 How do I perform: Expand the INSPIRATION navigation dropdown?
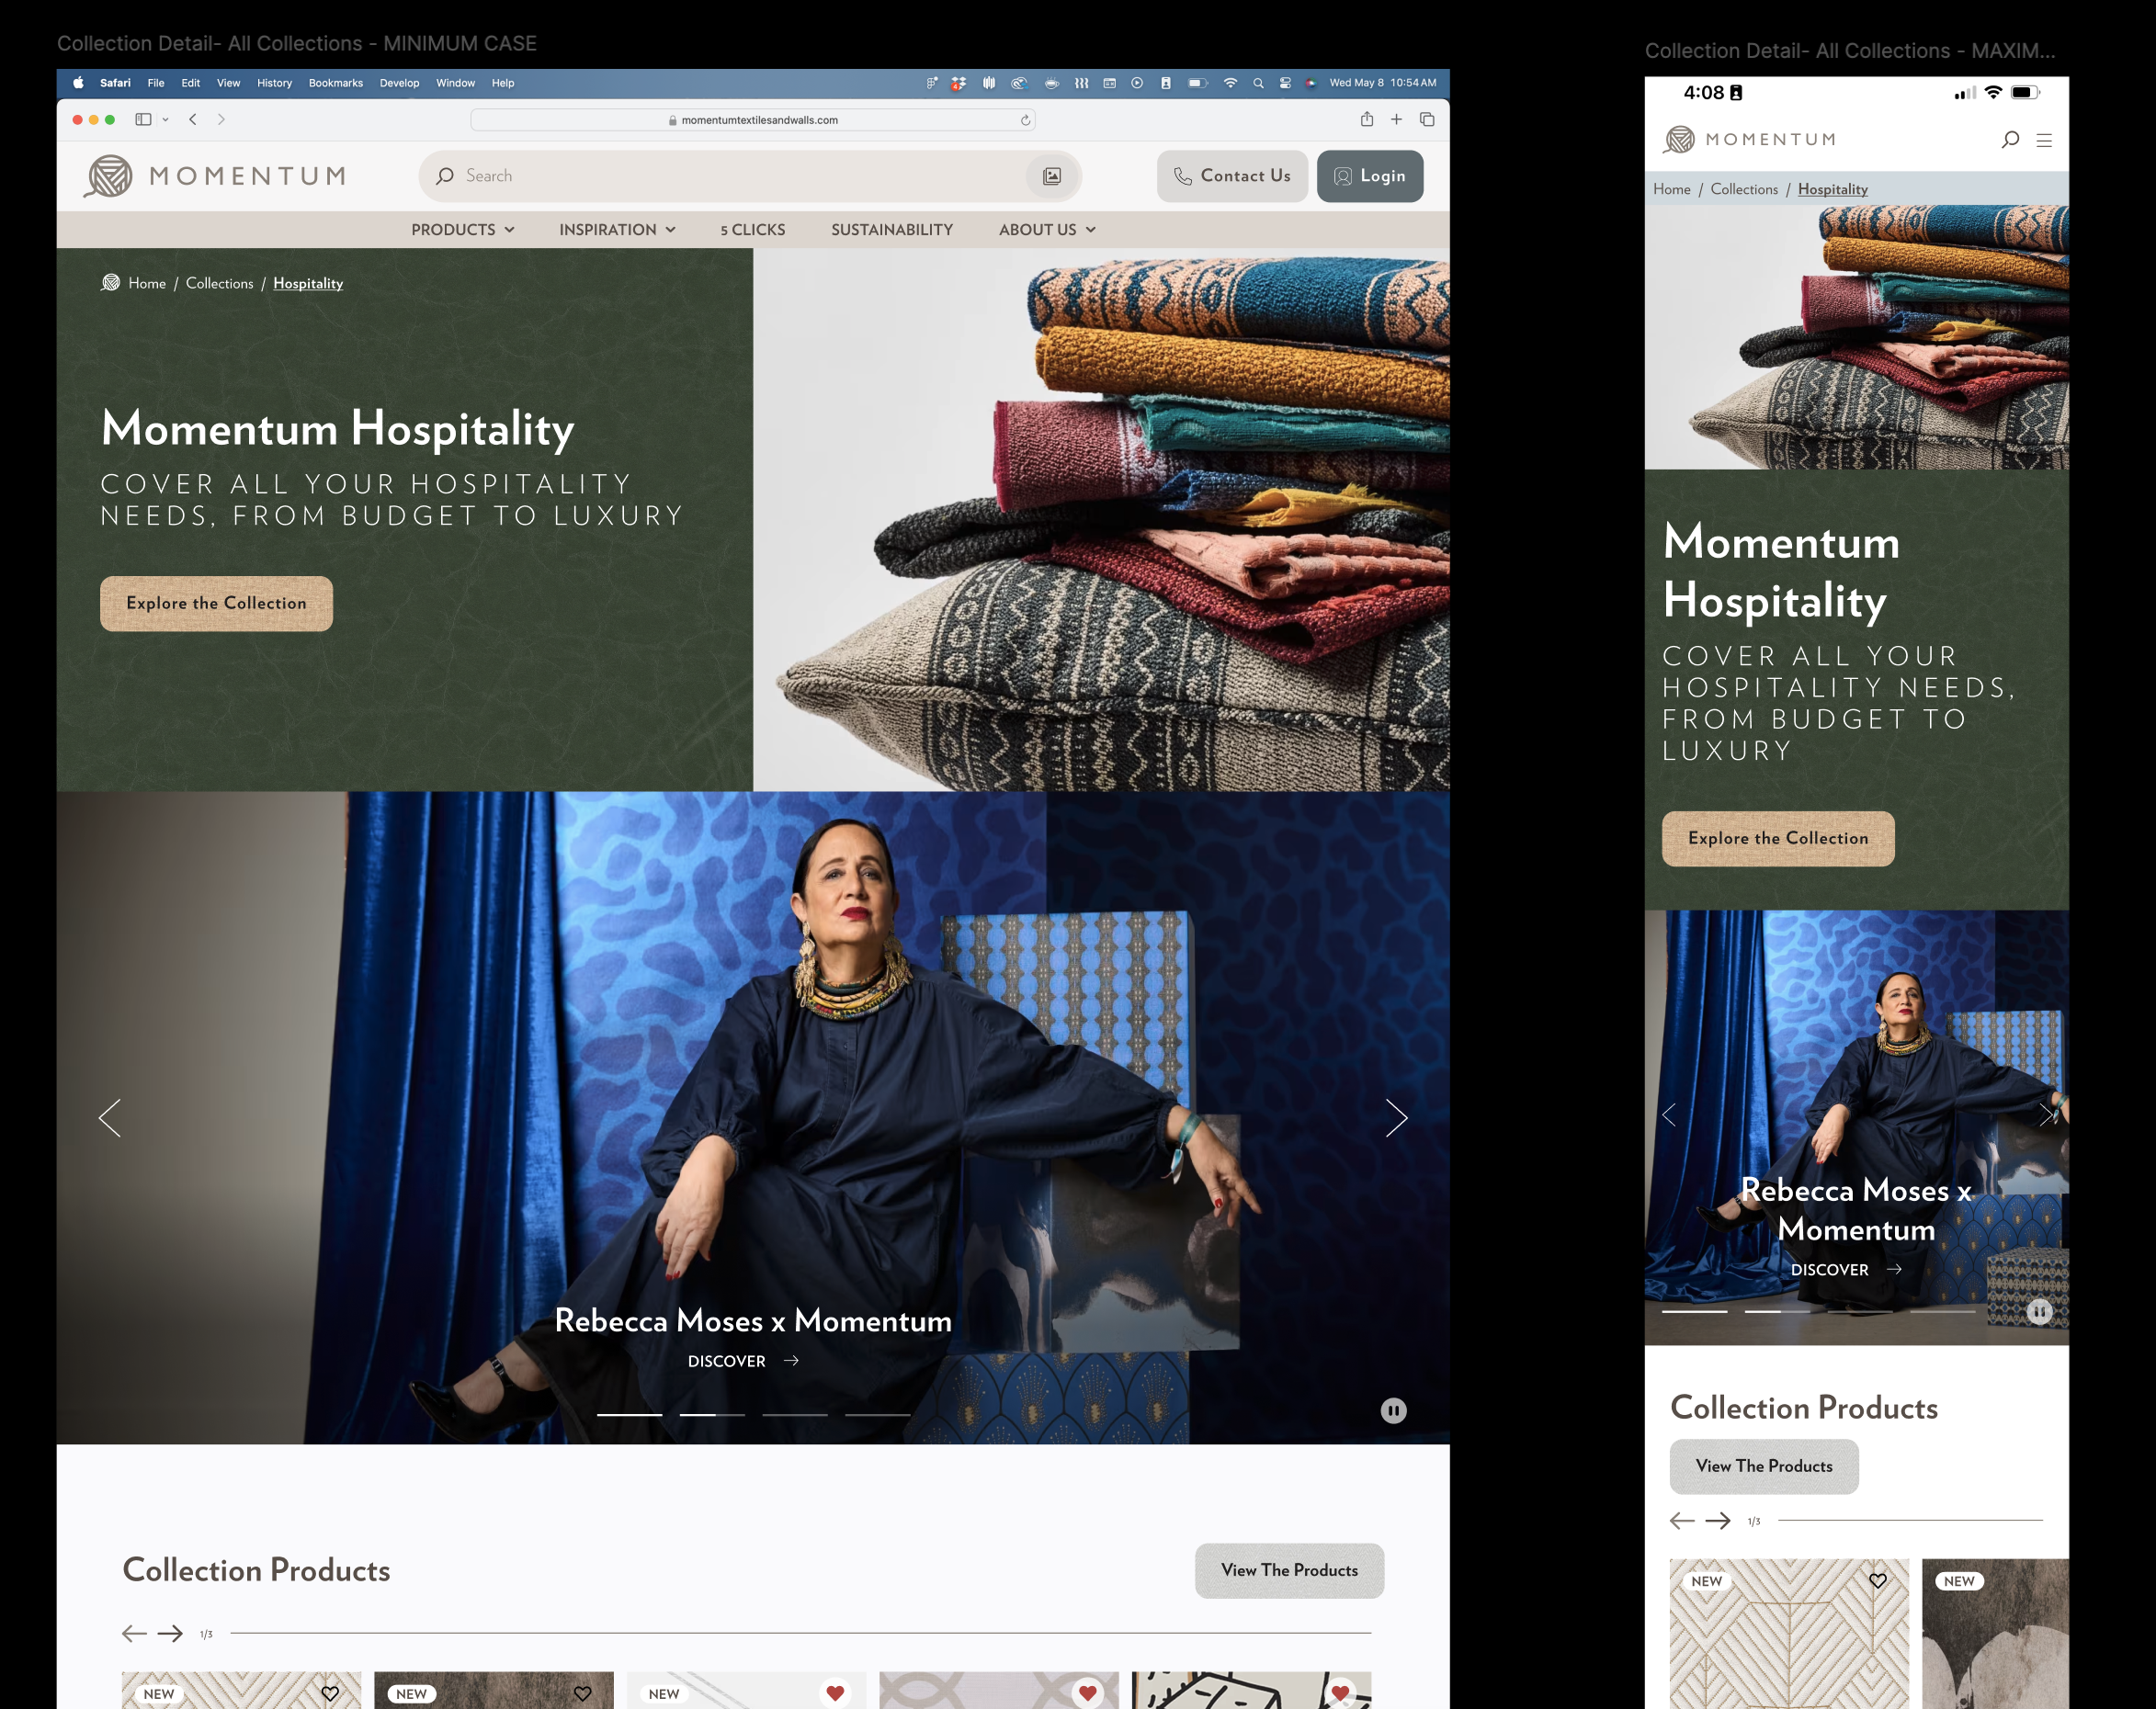point(617,230)
